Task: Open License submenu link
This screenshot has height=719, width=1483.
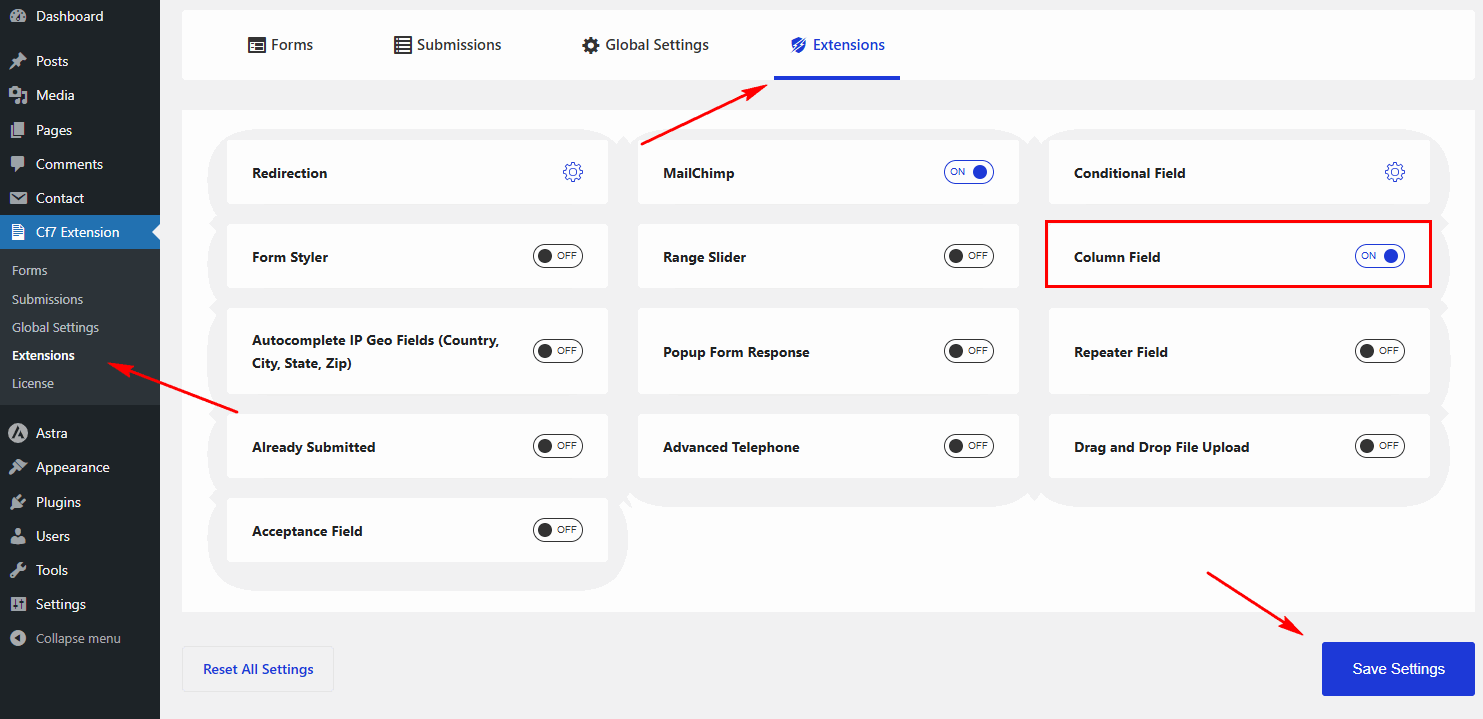Action: tap(33, 383)
